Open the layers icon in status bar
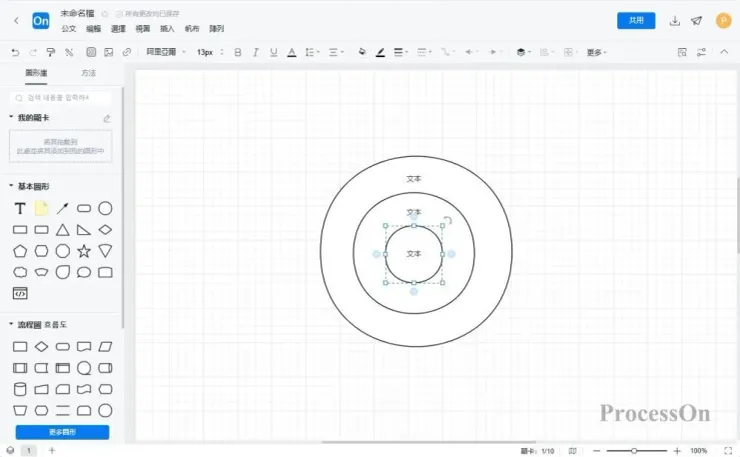740x457 pixels. pos(10,450)
